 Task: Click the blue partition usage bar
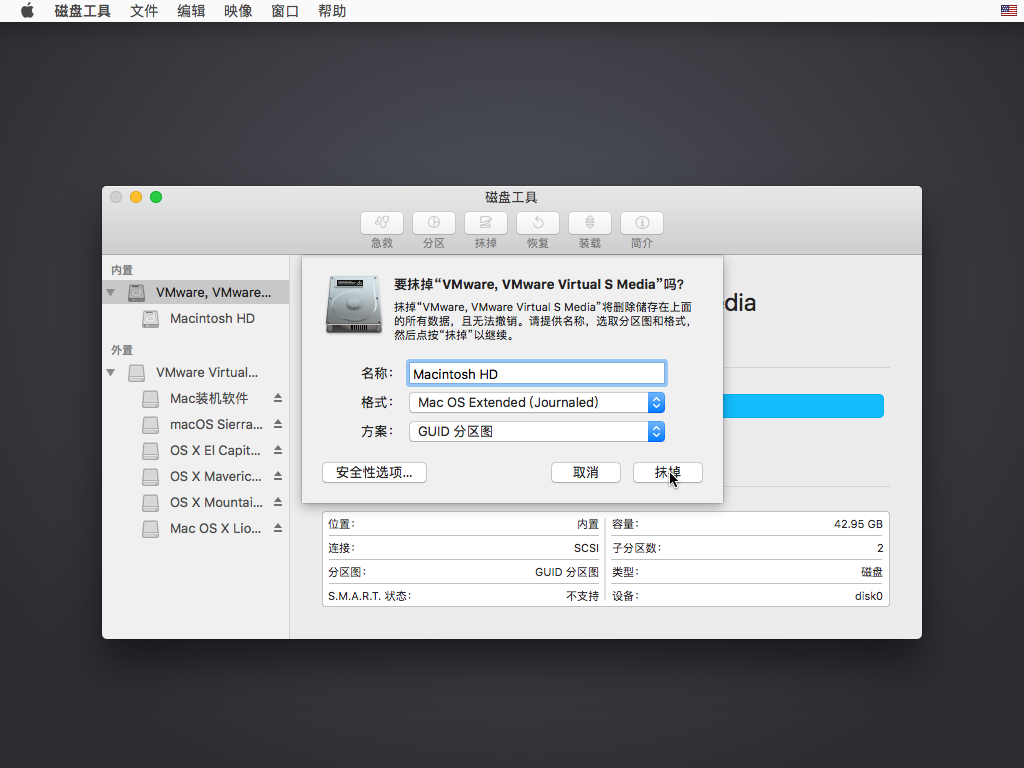(x=803, y=406)
